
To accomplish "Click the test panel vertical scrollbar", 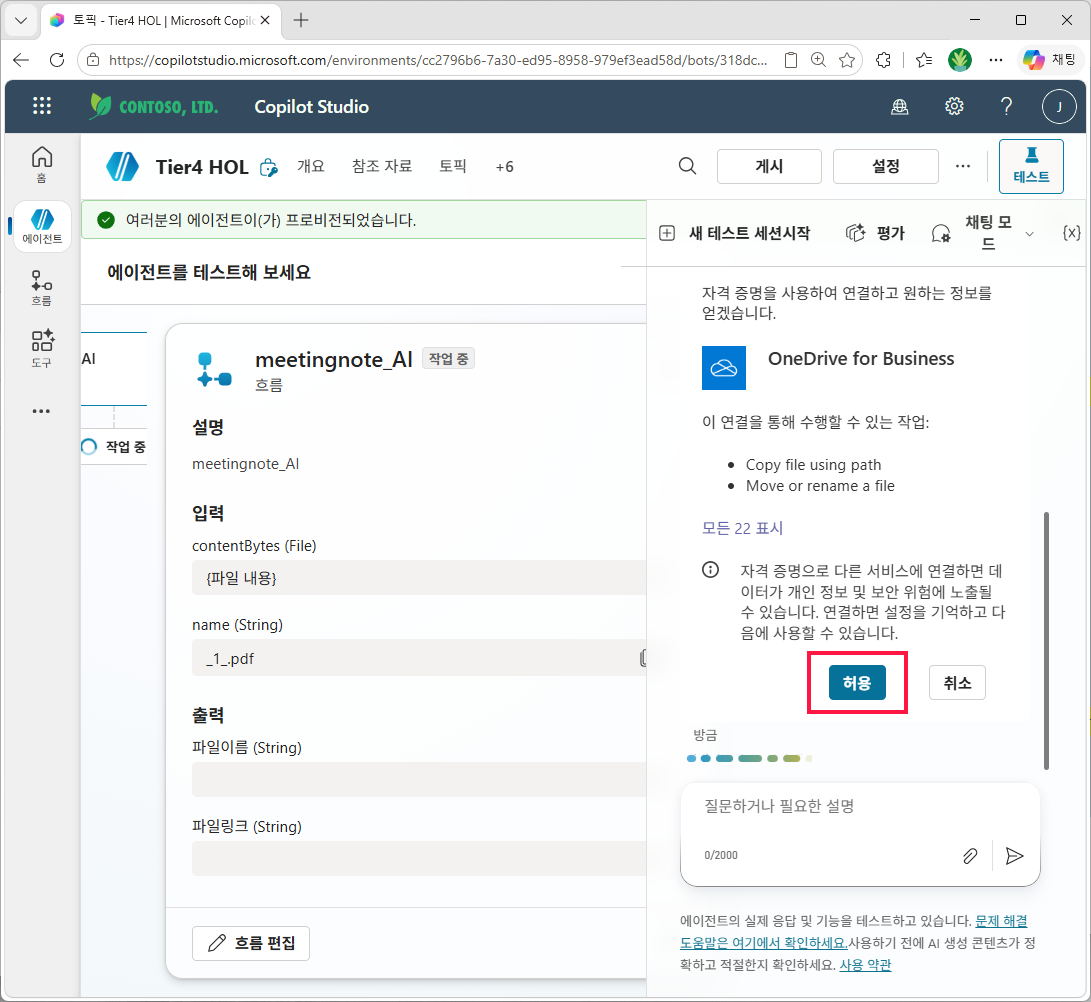I will (x=1046, y=640).
